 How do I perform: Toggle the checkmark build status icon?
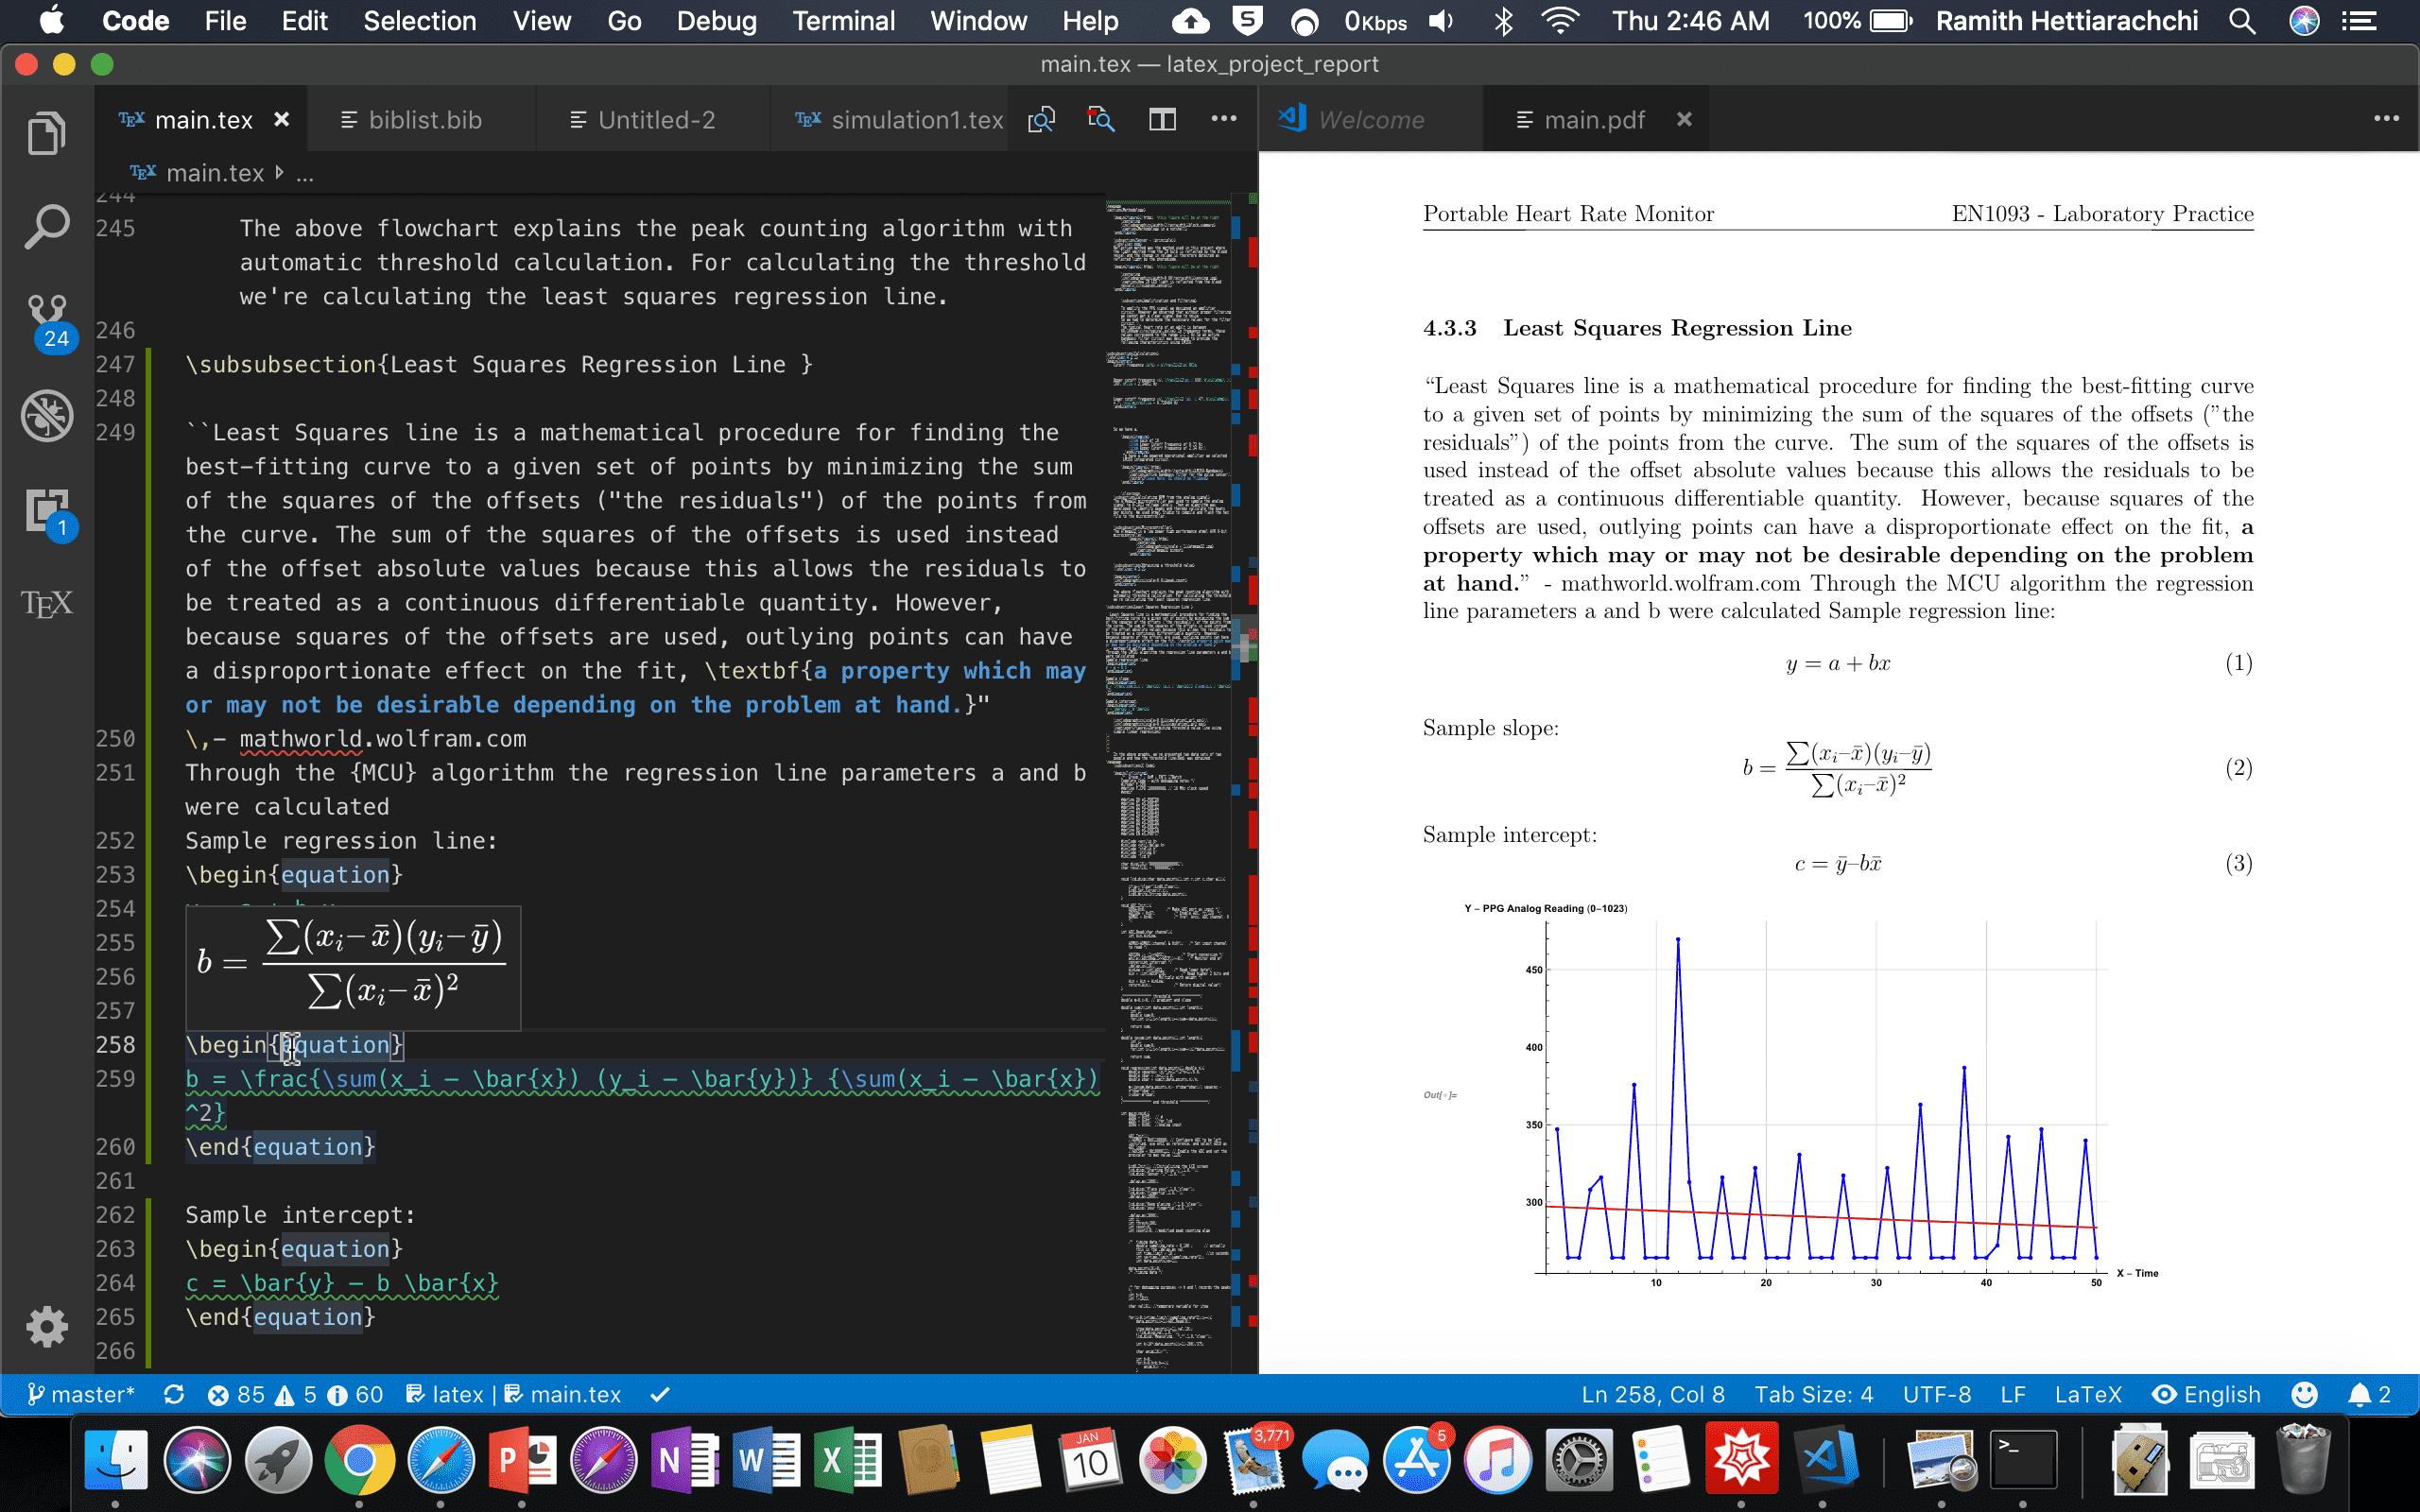[x=659, y=1394]
